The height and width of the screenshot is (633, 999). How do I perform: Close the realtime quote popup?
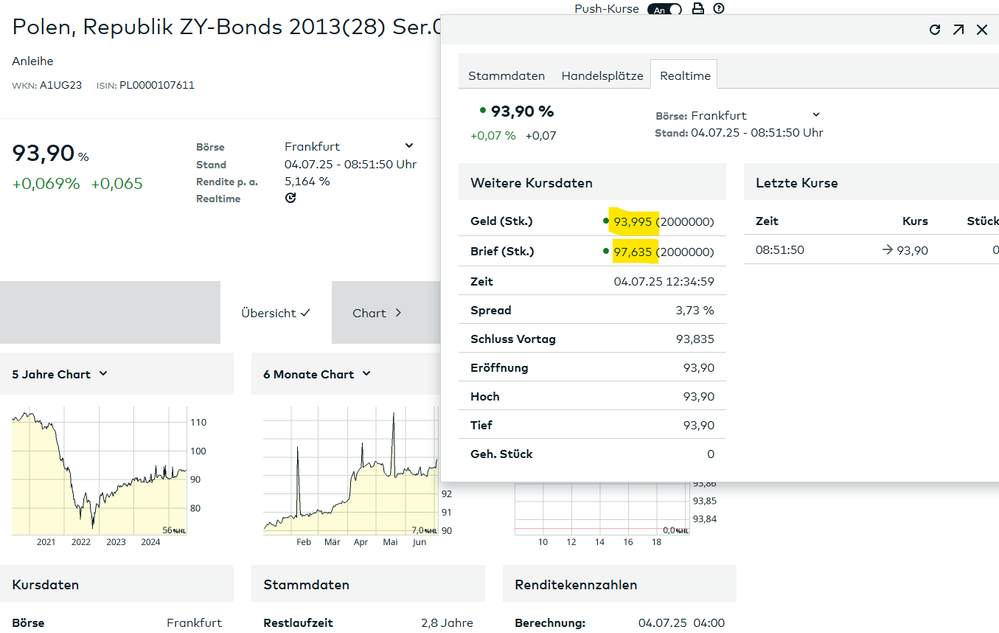point(981,30)
